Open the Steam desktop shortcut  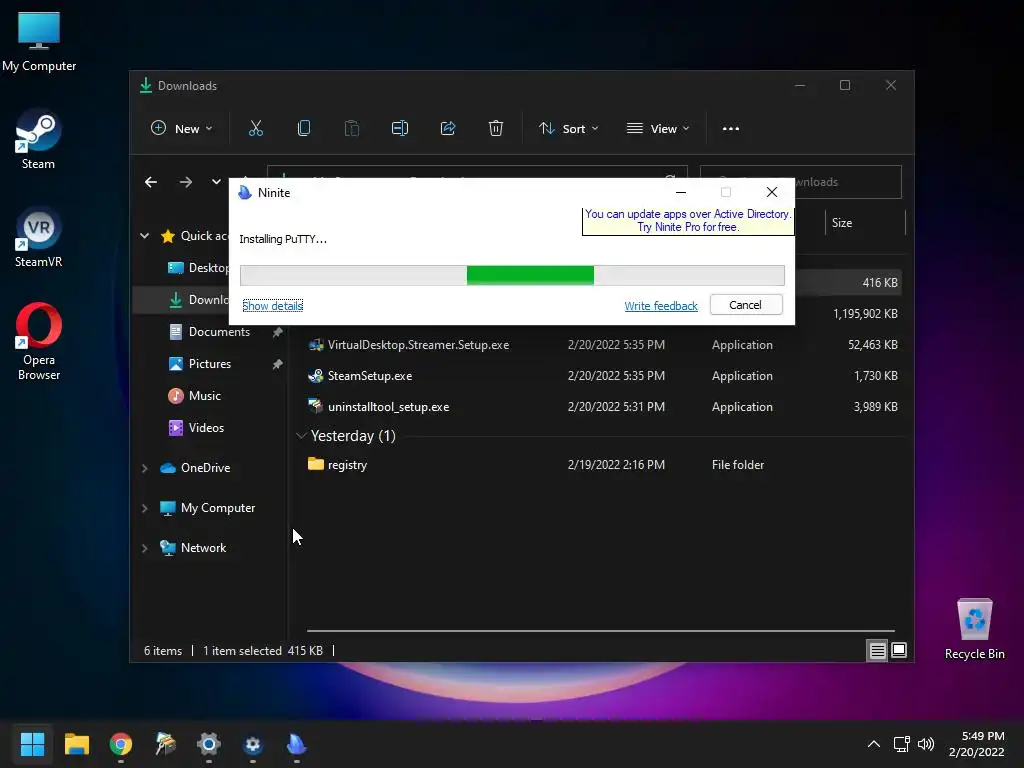[39, 140]
